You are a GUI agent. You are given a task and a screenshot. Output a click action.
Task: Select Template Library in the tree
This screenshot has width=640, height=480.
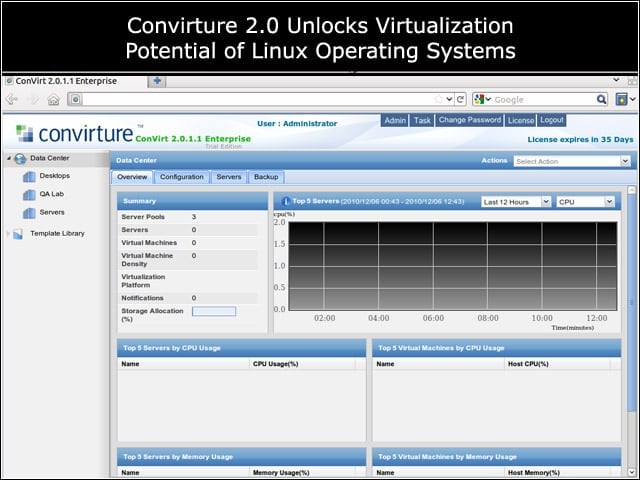click(57, 233)
